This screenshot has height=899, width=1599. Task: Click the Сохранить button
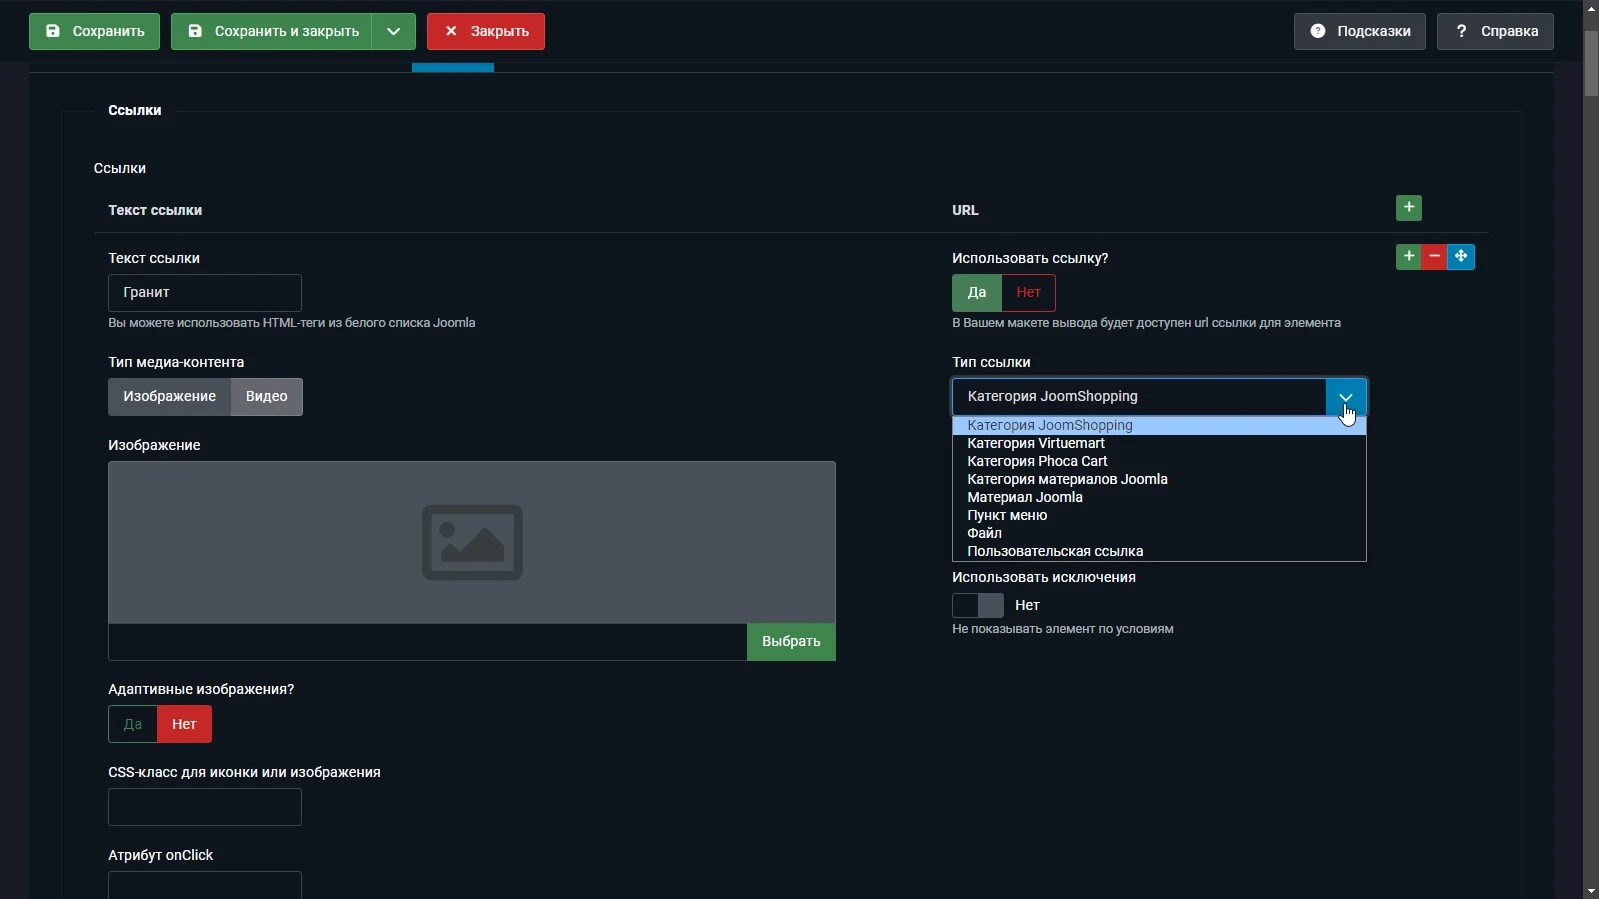click(x=94, y=31)
